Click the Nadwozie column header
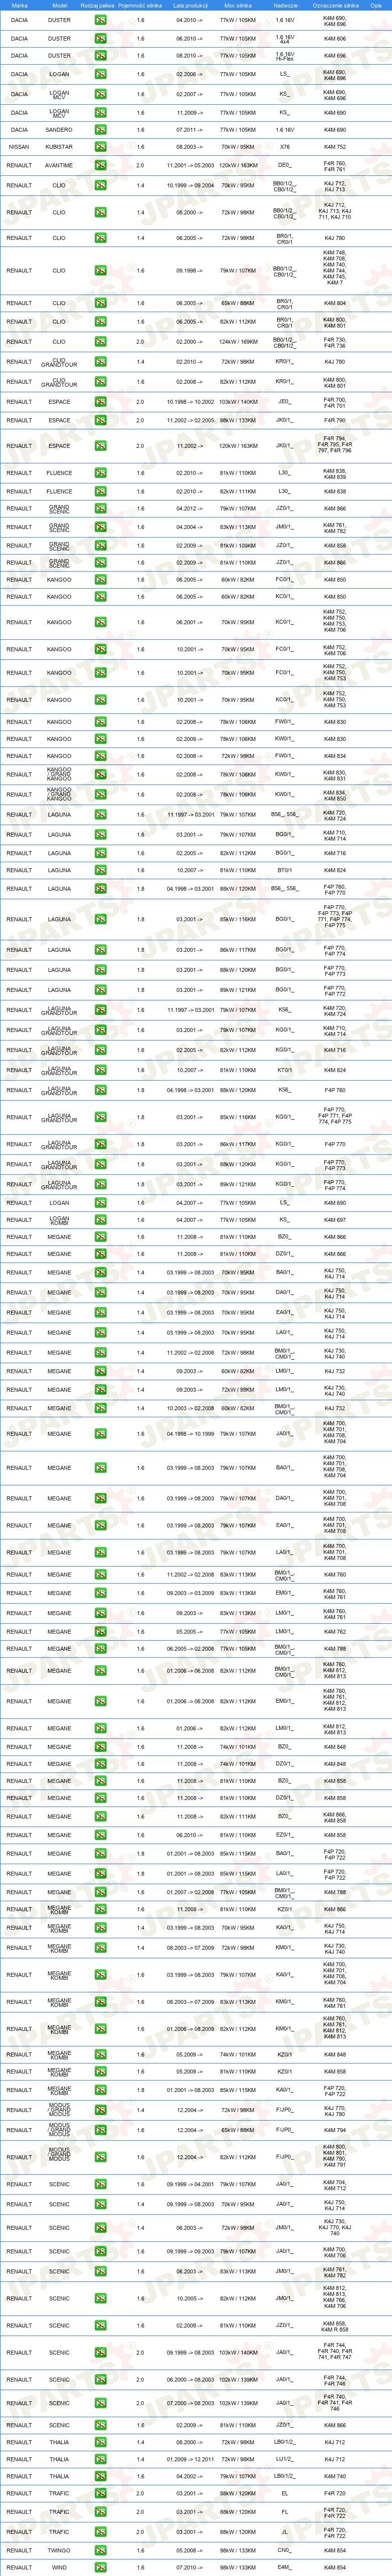The width and height of the screenshot is (392, 2576). (x=285, y=5)
